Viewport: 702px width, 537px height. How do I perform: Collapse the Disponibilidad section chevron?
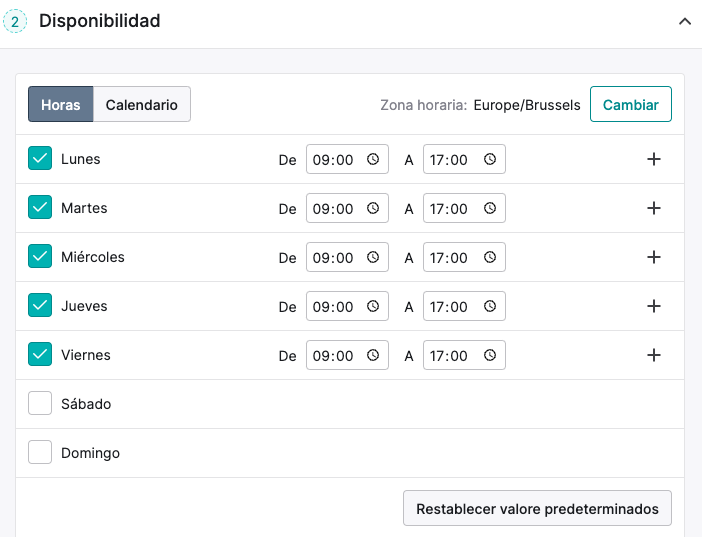click(x=685, y=21)
